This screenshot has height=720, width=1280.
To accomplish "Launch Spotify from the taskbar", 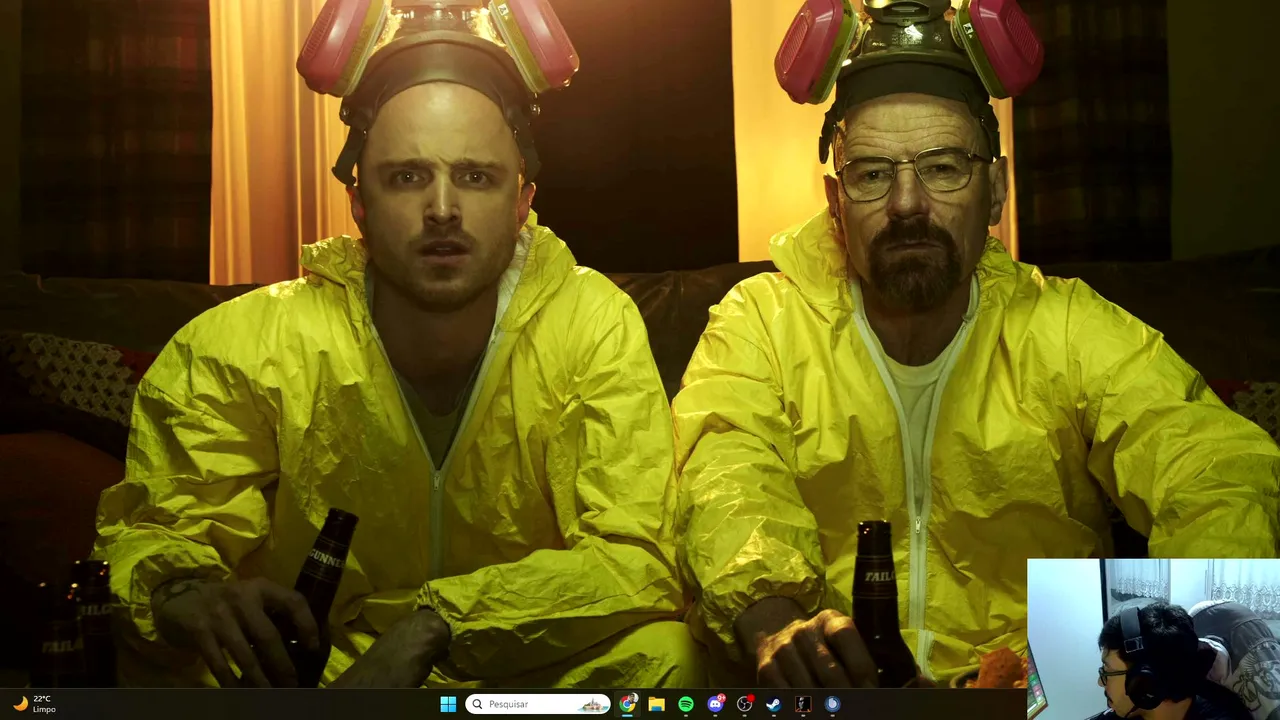I will pyautogui.click(x=686, y=704).
